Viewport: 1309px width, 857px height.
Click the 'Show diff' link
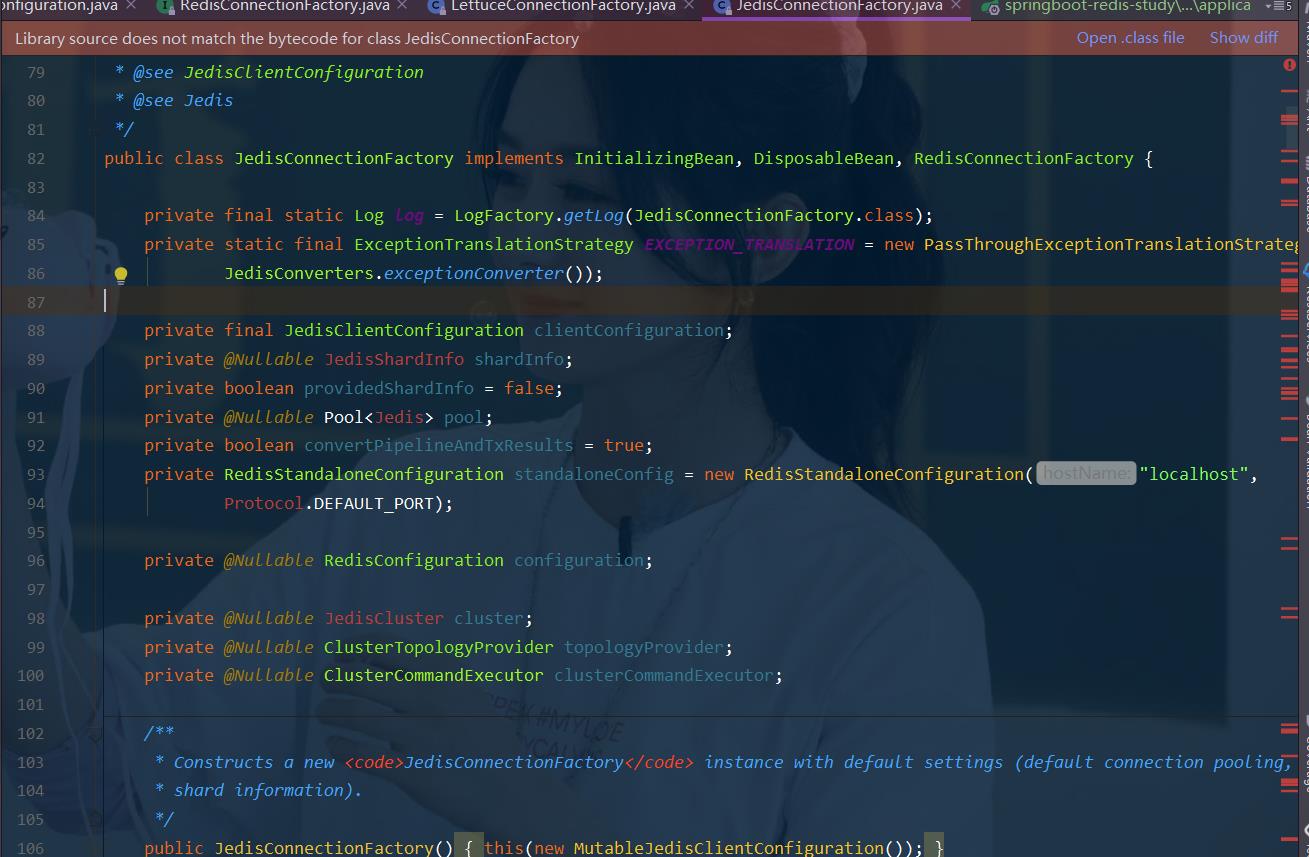[x=1243, y=38]
